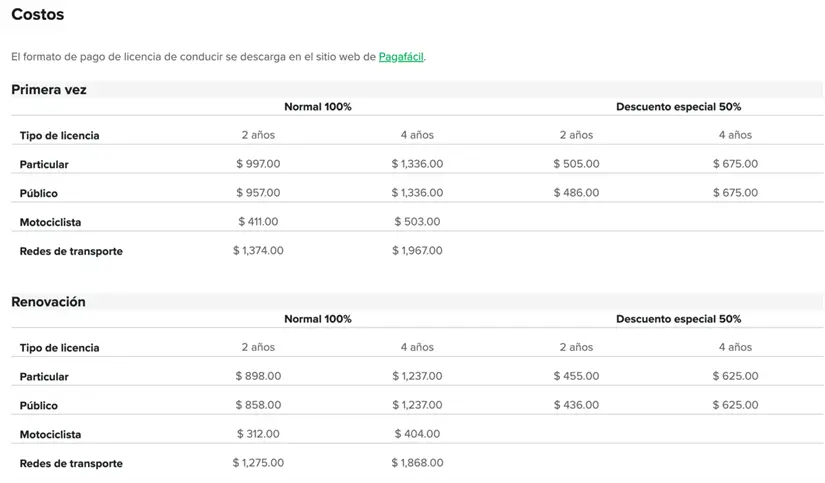Screen dimensions: 825x483
Task: Select the $ 1,275.00 renewal price
Action: [x=258, y=463]
